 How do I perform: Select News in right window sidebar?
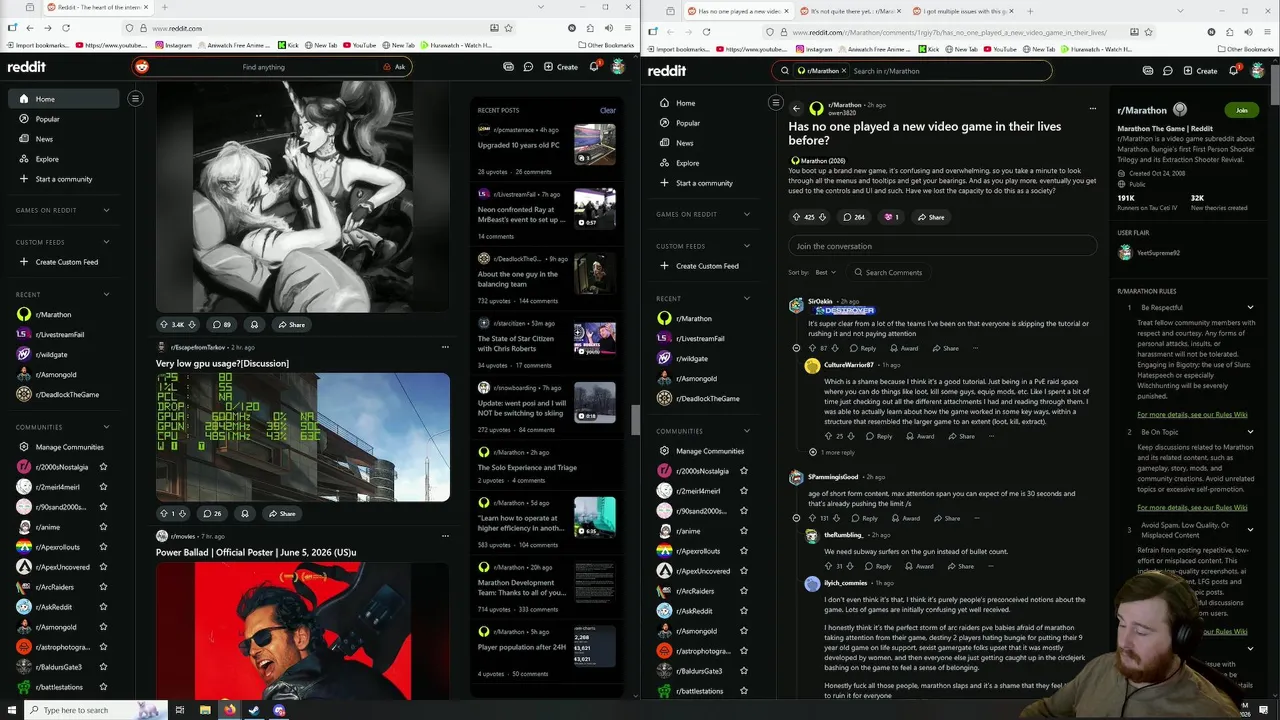684,143
